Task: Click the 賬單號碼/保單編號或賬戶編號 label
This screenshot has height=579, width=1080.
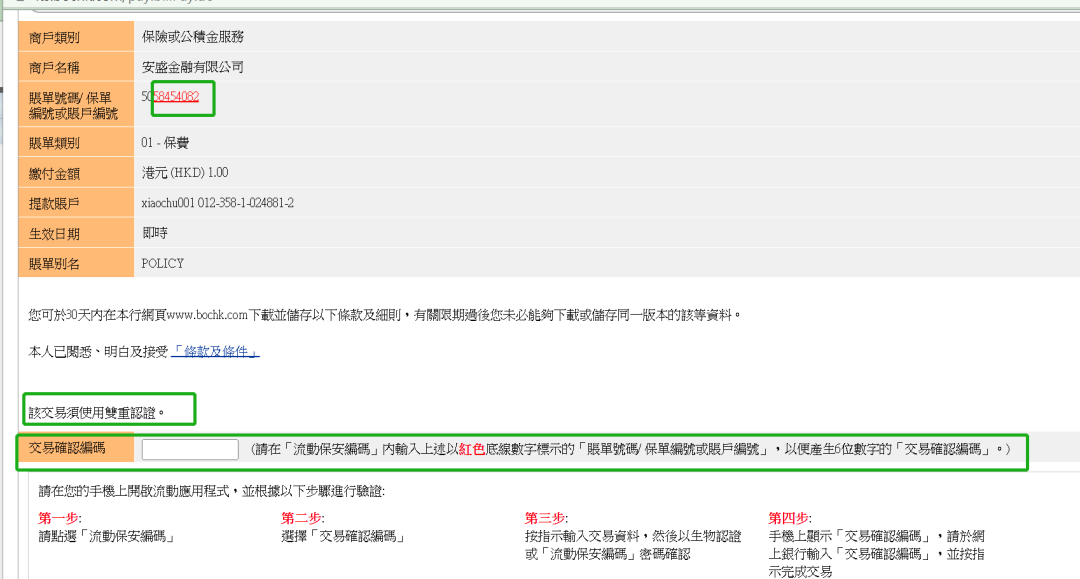Action: (73, 105)
